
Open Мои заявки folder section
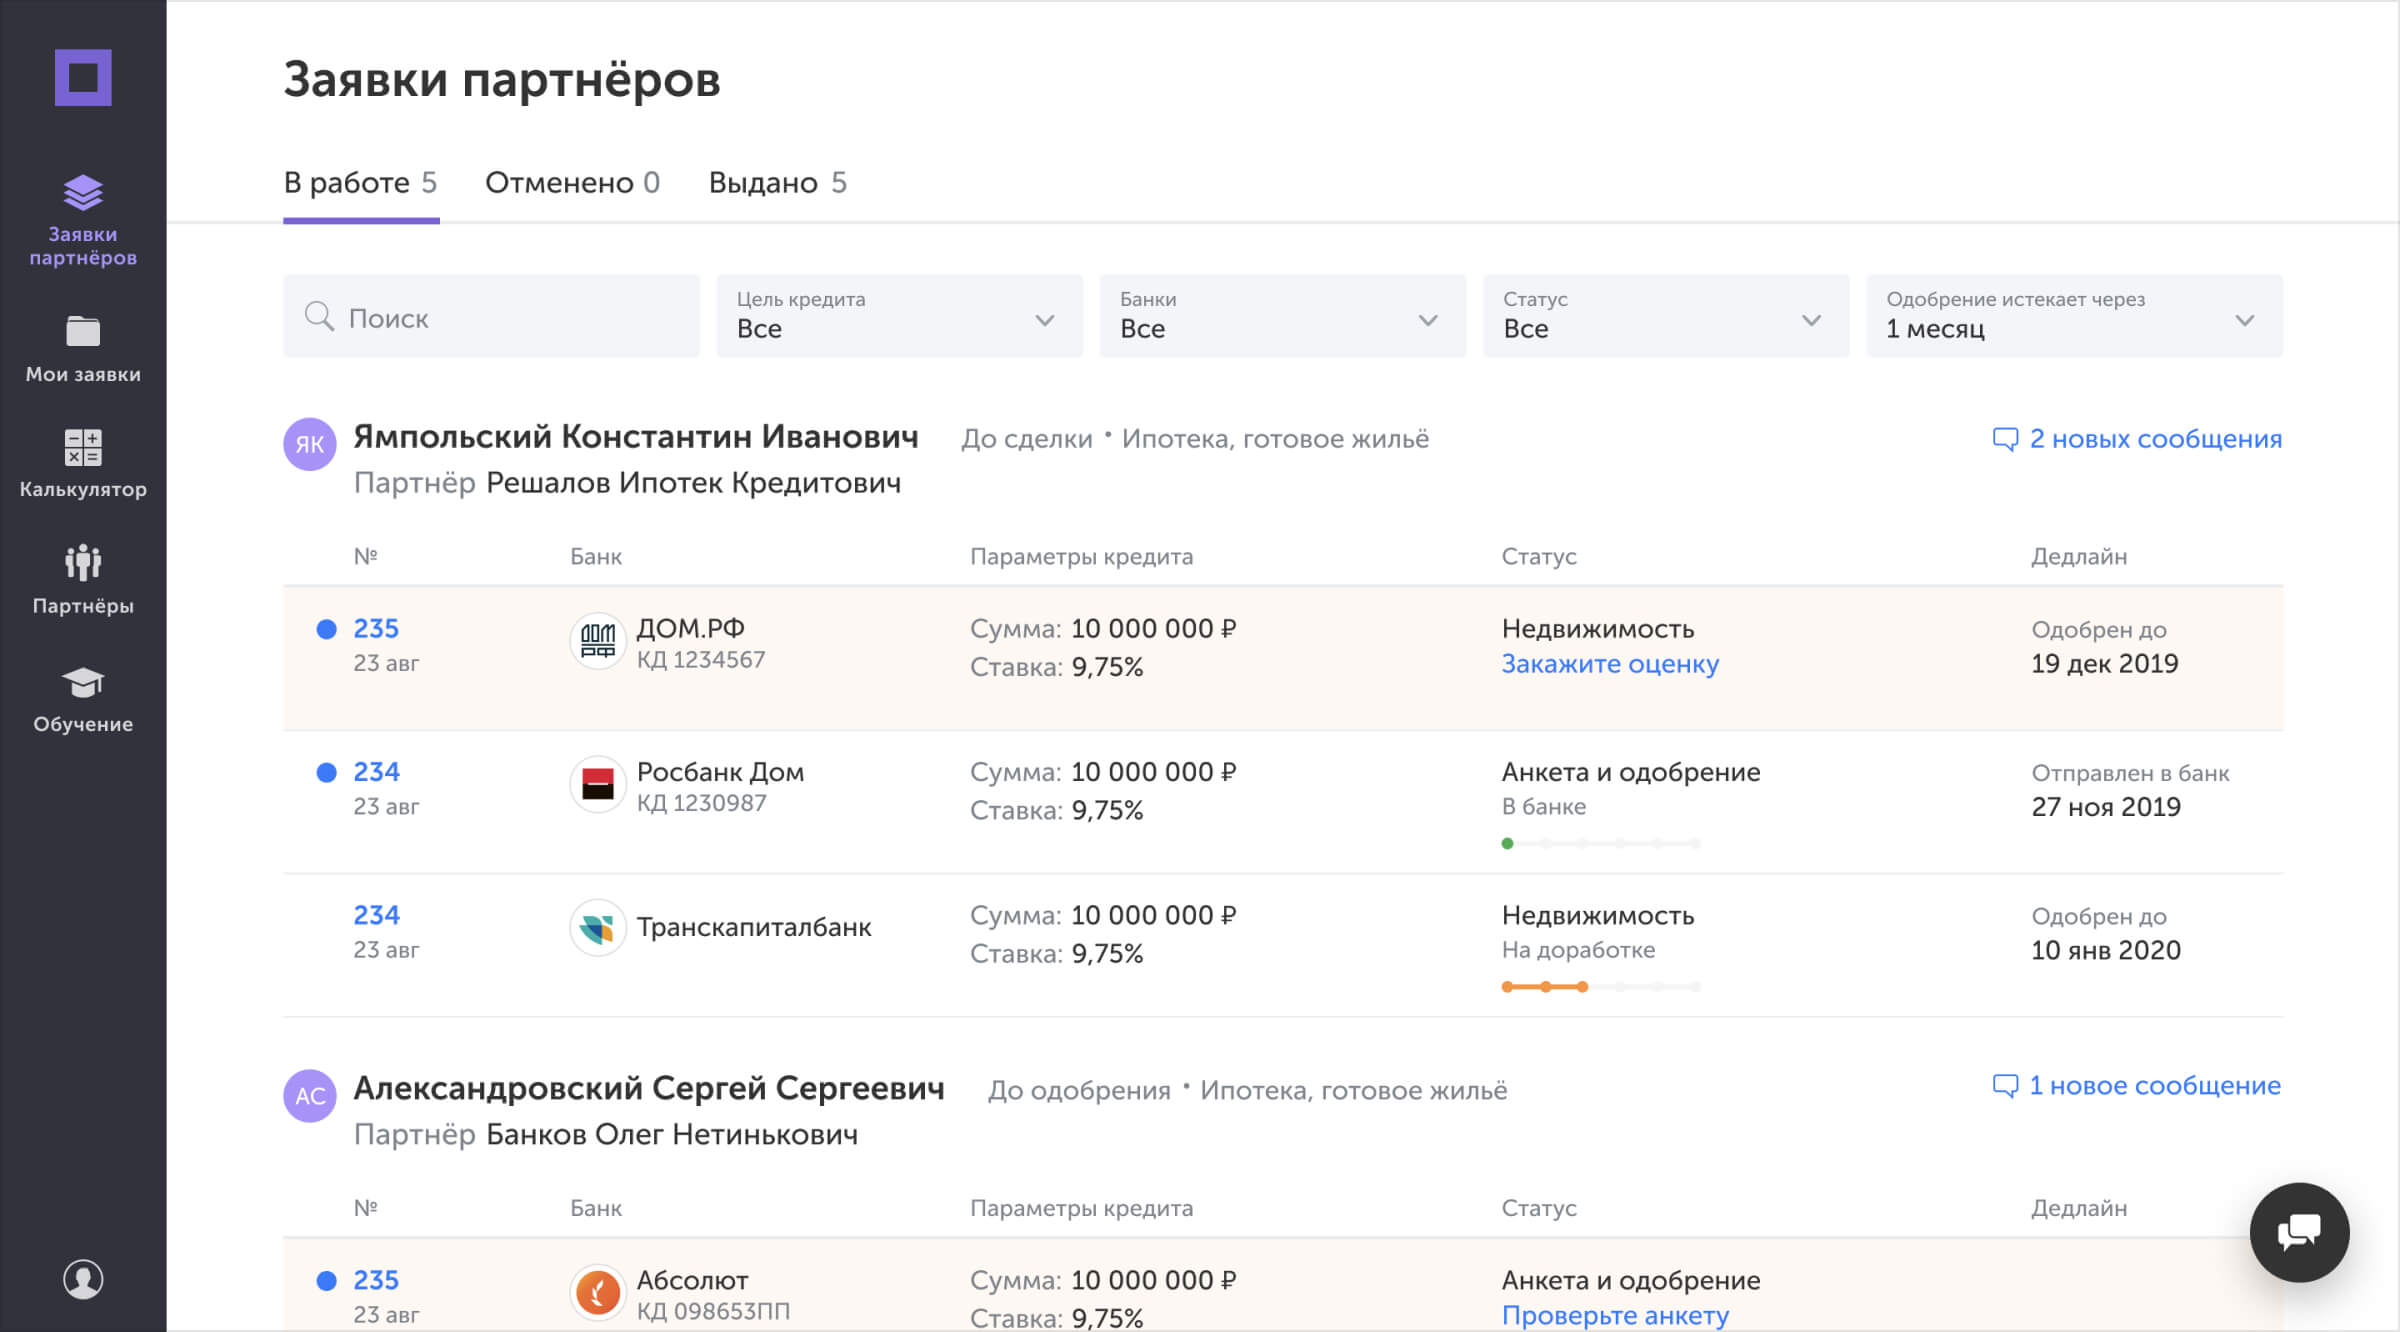(83, 350)
